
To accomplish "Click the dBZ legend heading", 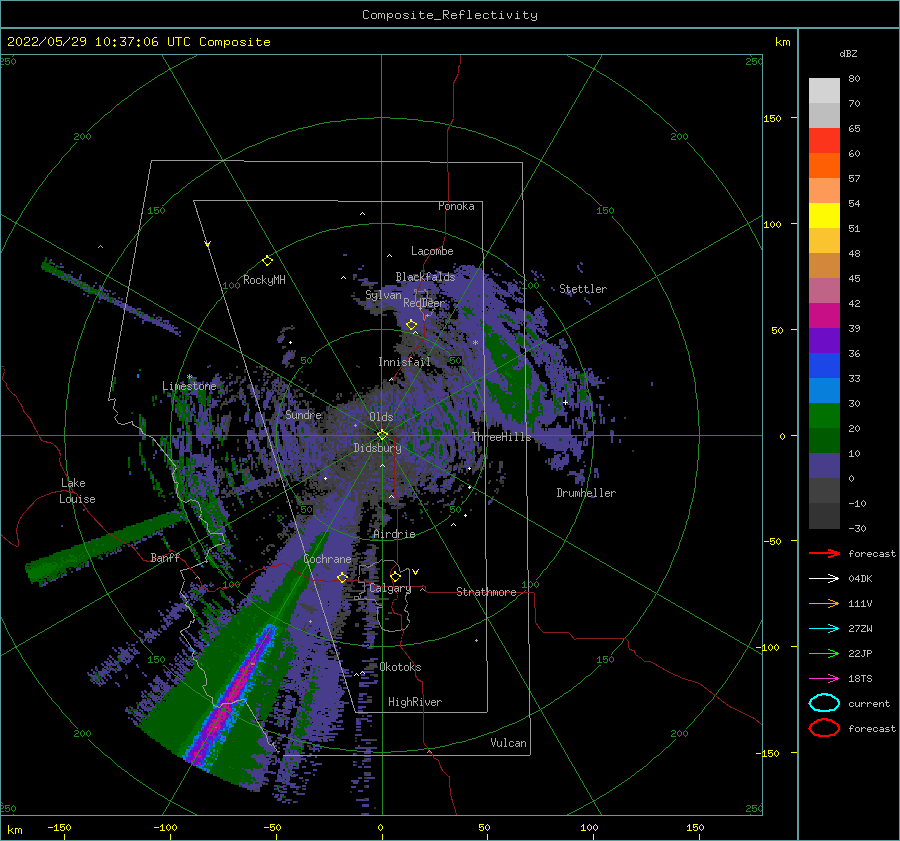I will coord(848,53).
